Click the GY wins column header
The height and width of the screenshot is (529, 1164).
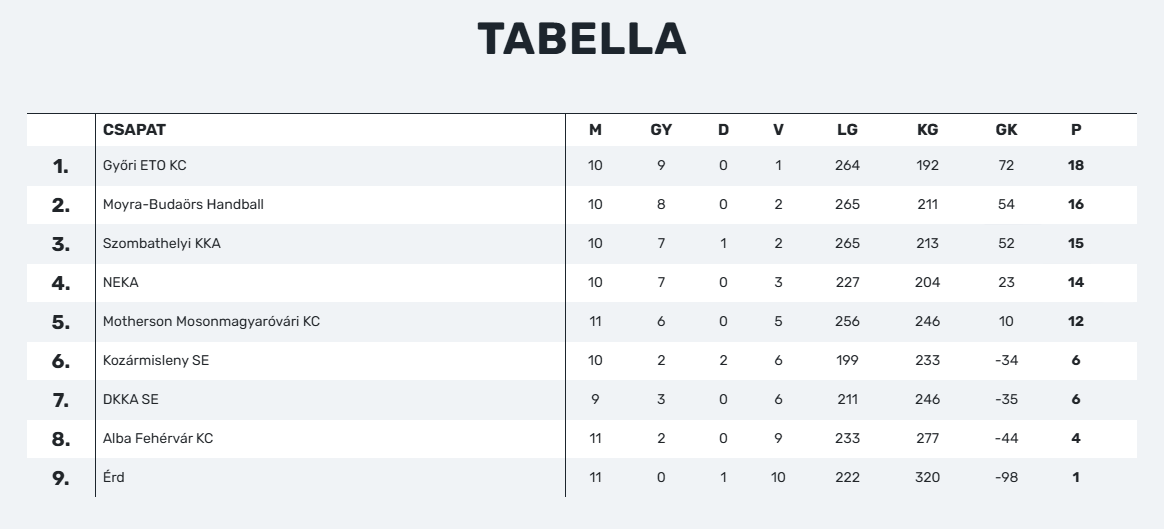(x=661, y=130)
